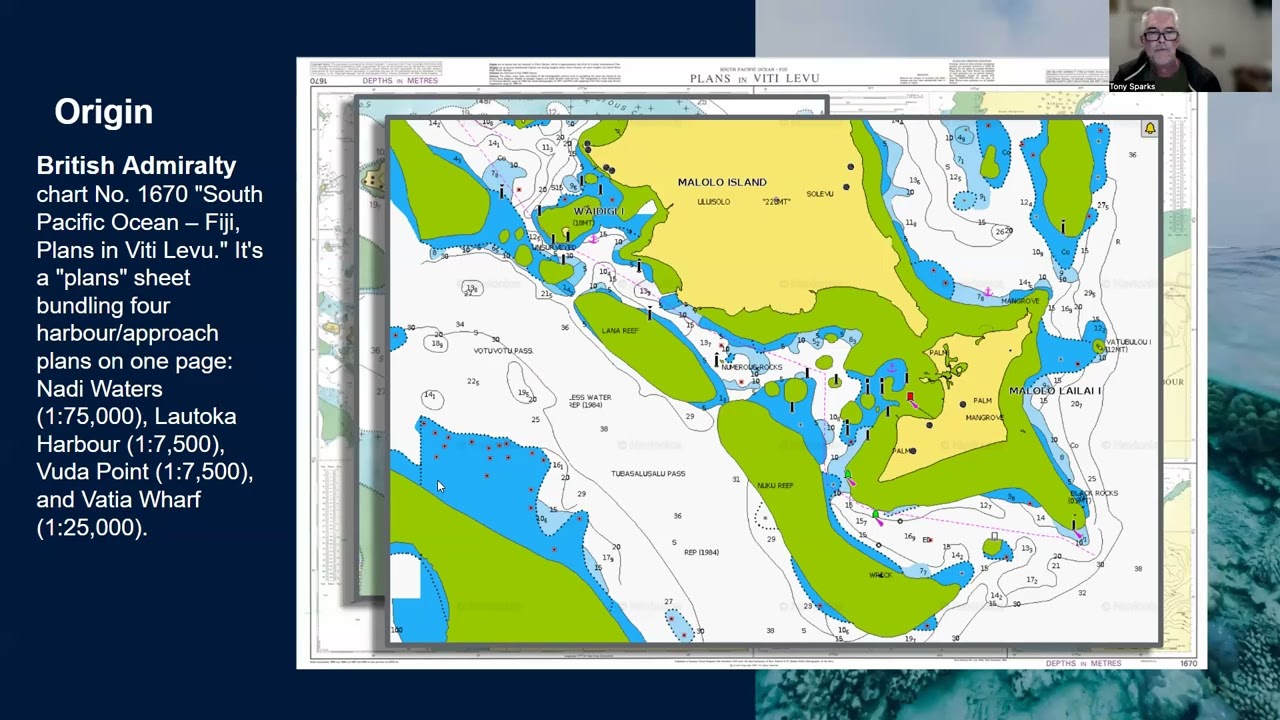Click the yellow bell icon on the chart
Image resolution: width=1280 pixels, height=720 pixels.
(x=1150, y=128)
